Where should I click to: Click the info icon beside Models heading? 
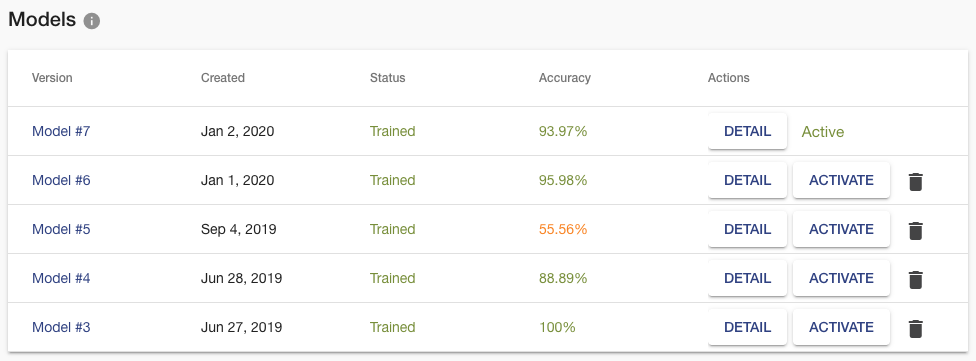[92, 21]
